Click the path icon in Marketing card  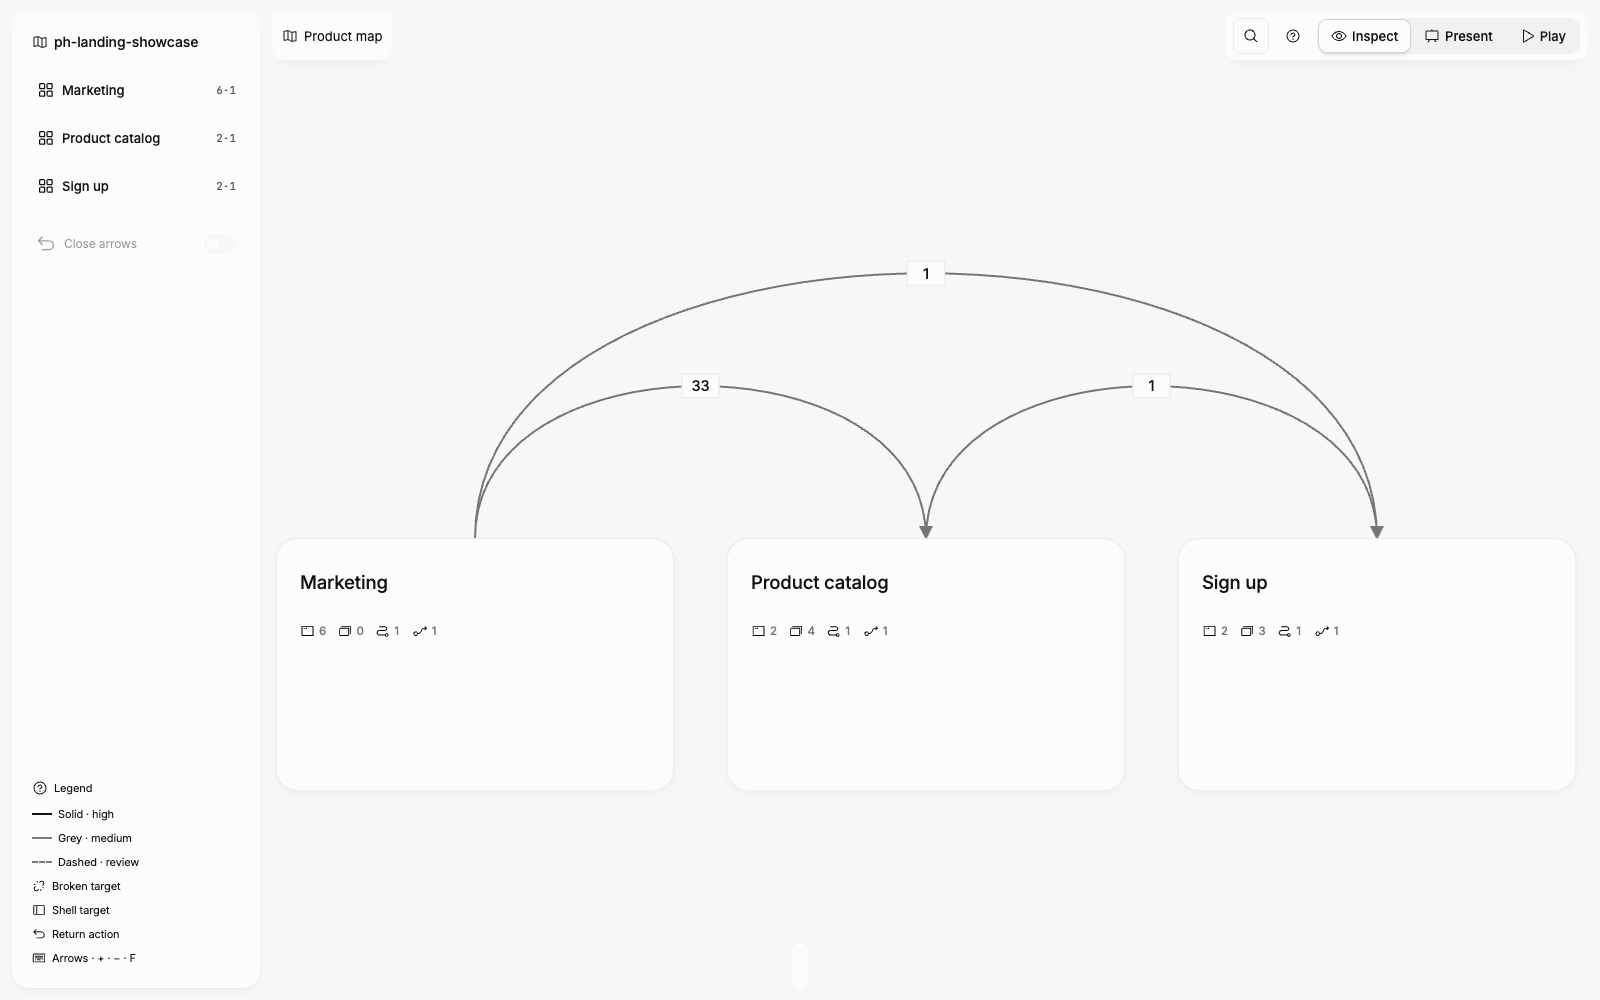point(420,631)
